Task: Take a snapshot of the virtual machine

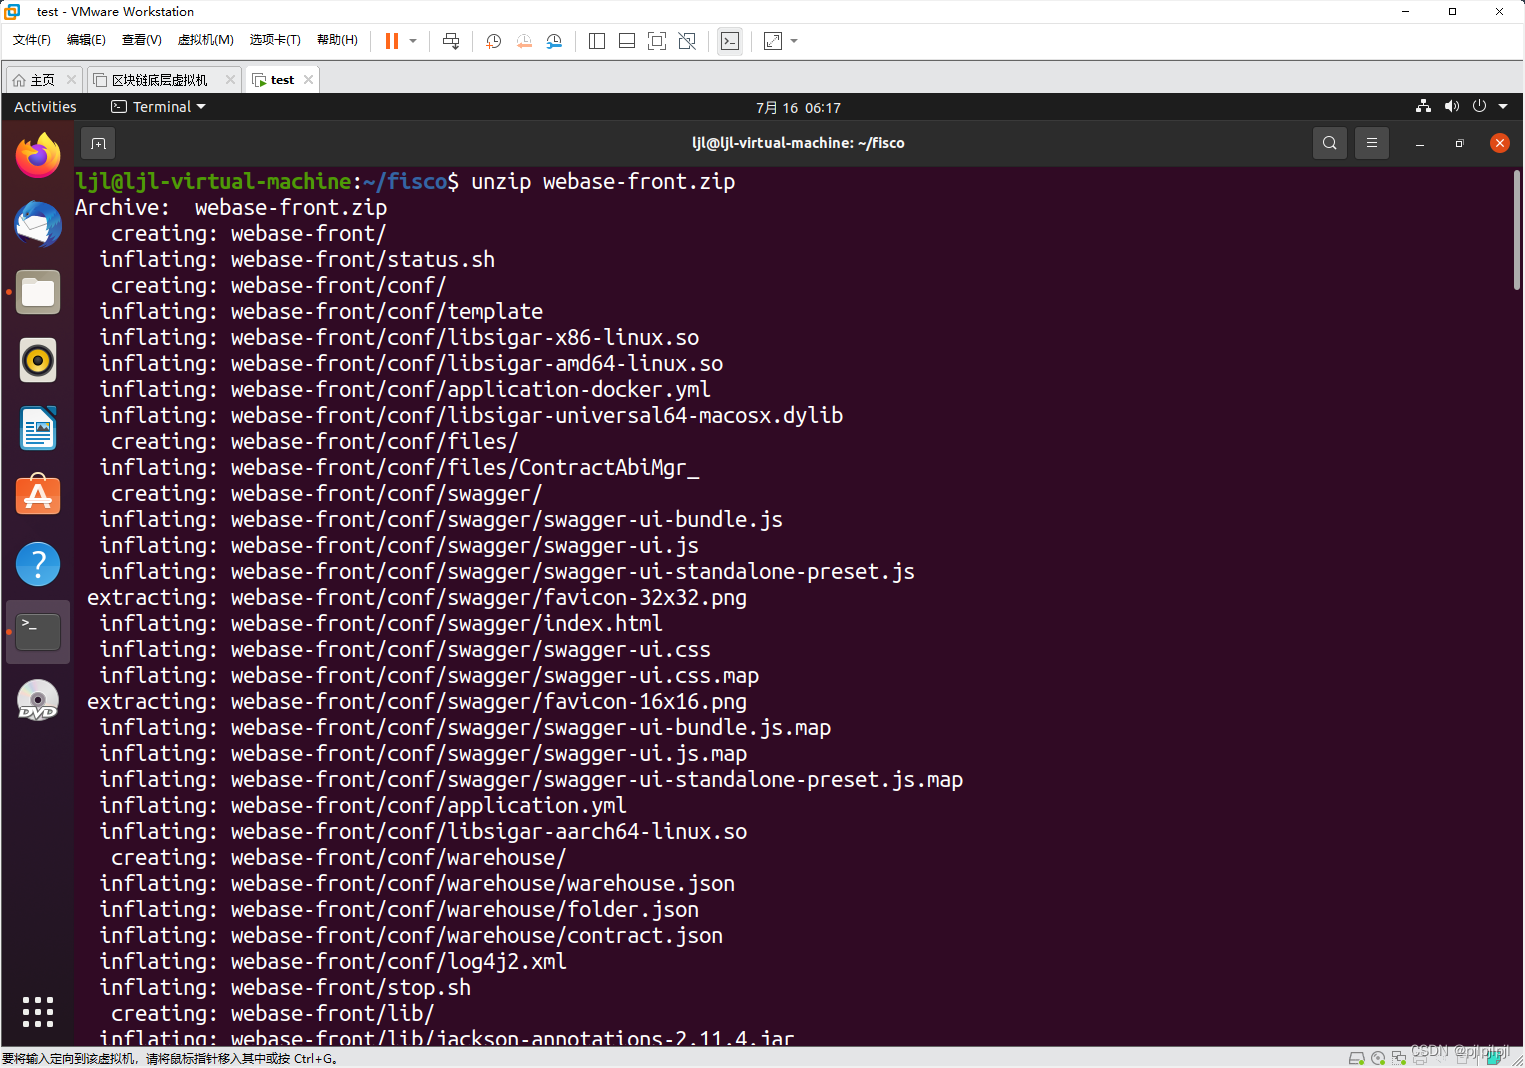Action: pos(494,41)
